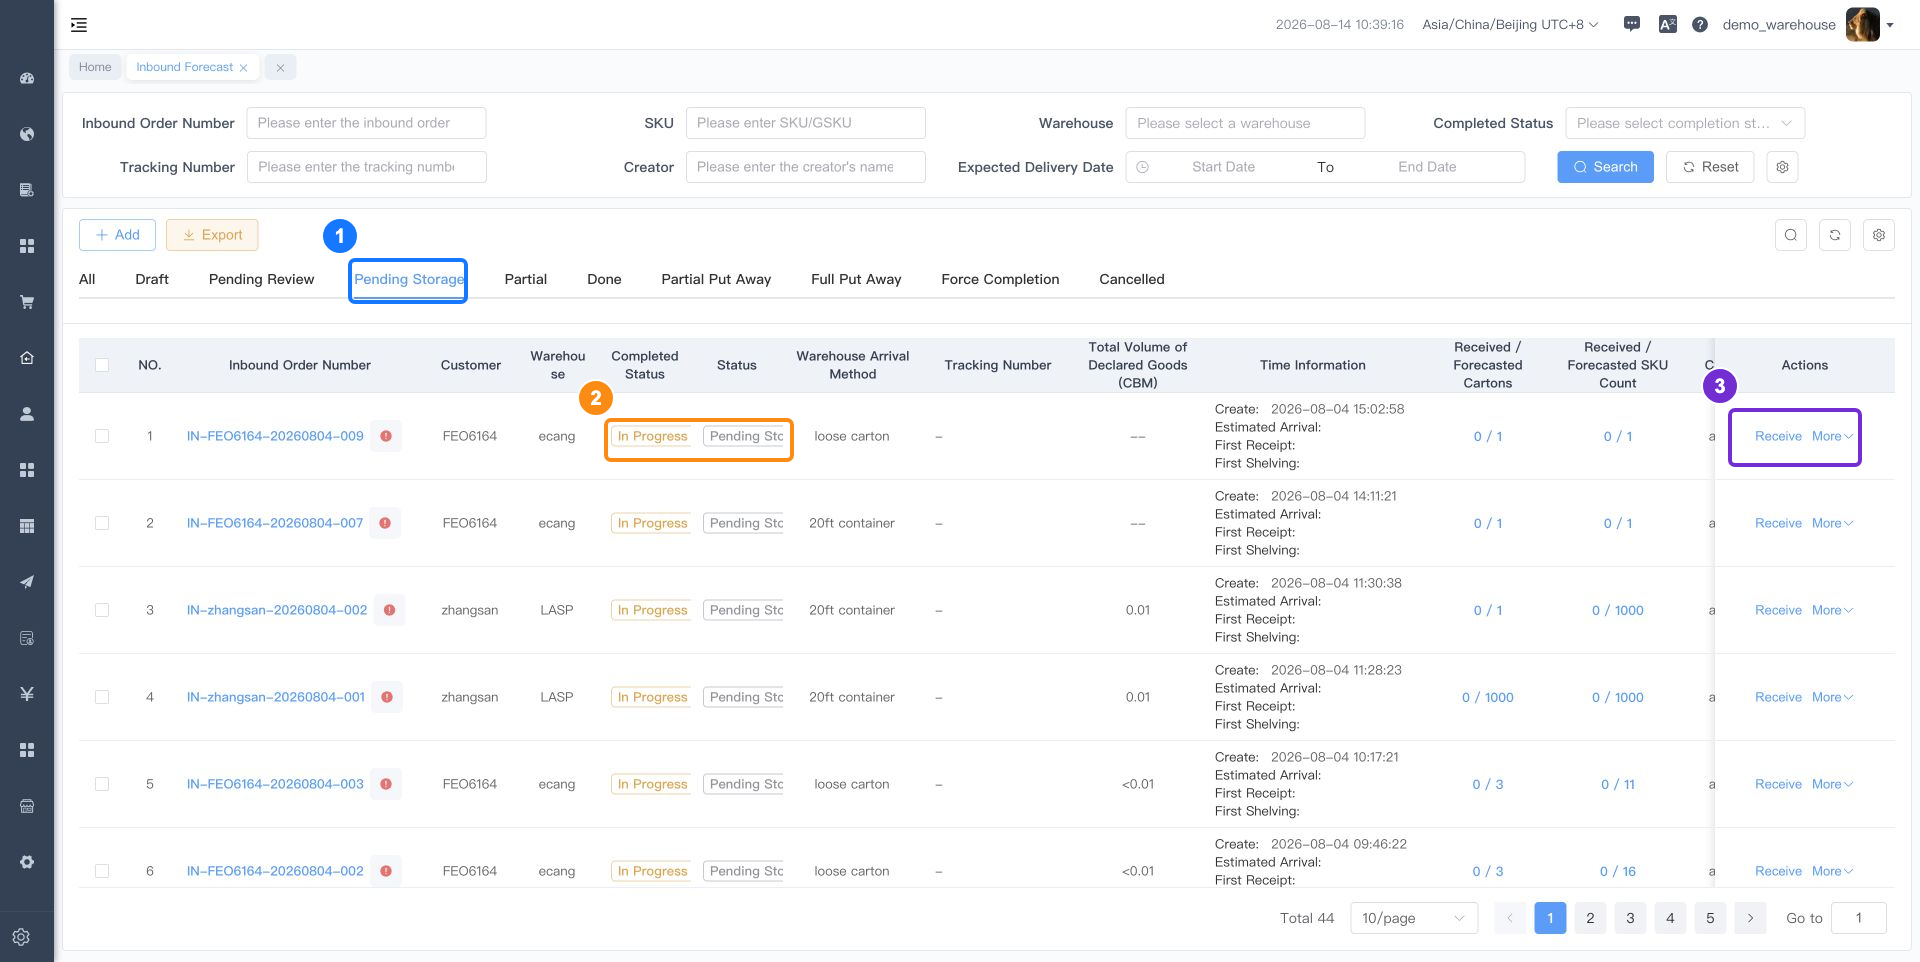Screen dimensions: 1920x962
Task: Open the chat message icon in header
Action: pyautogui.click(x=1632, y=24)
